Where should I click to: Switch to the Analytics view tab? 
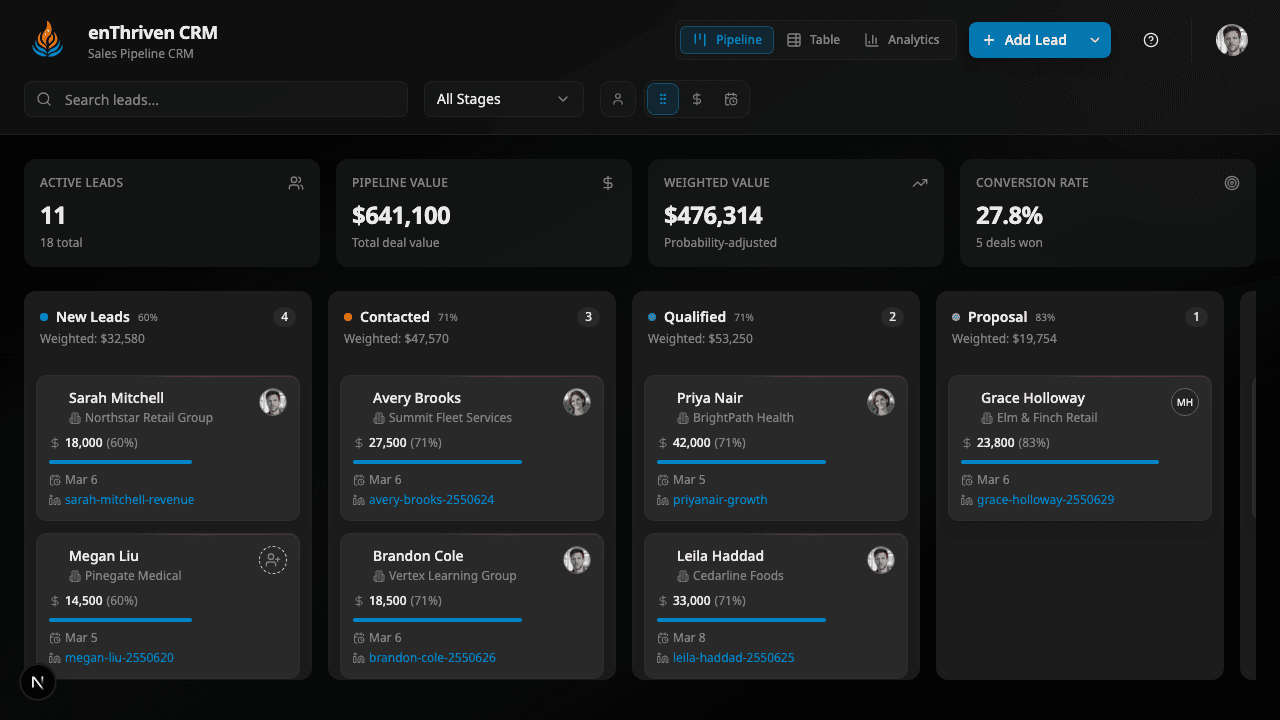click(x=902, y=40)
